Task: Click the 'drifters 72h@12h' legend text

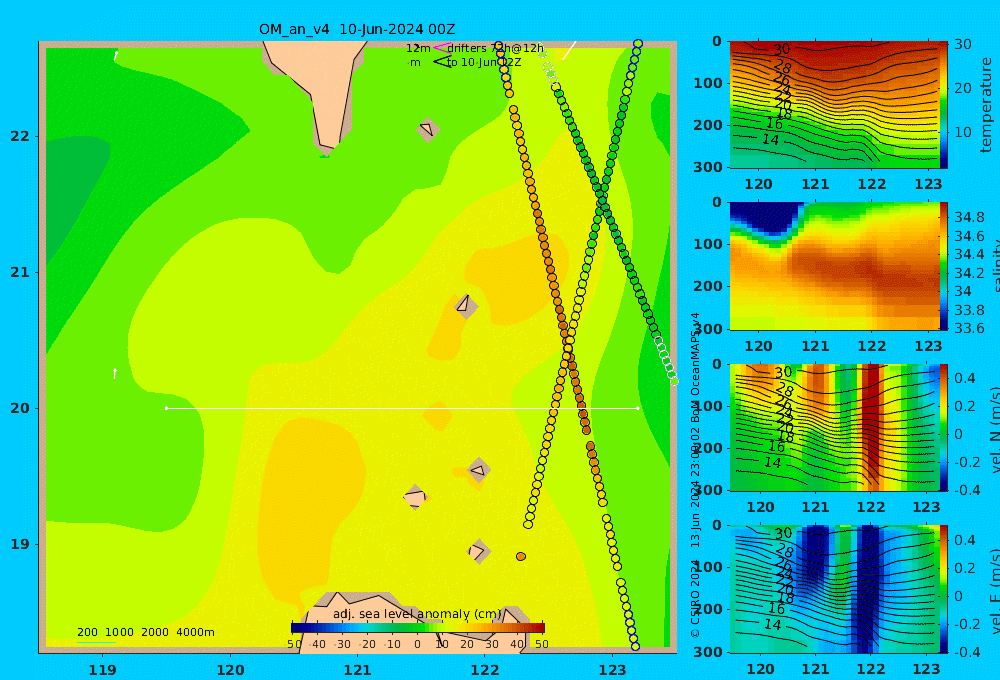Action: 496,48
